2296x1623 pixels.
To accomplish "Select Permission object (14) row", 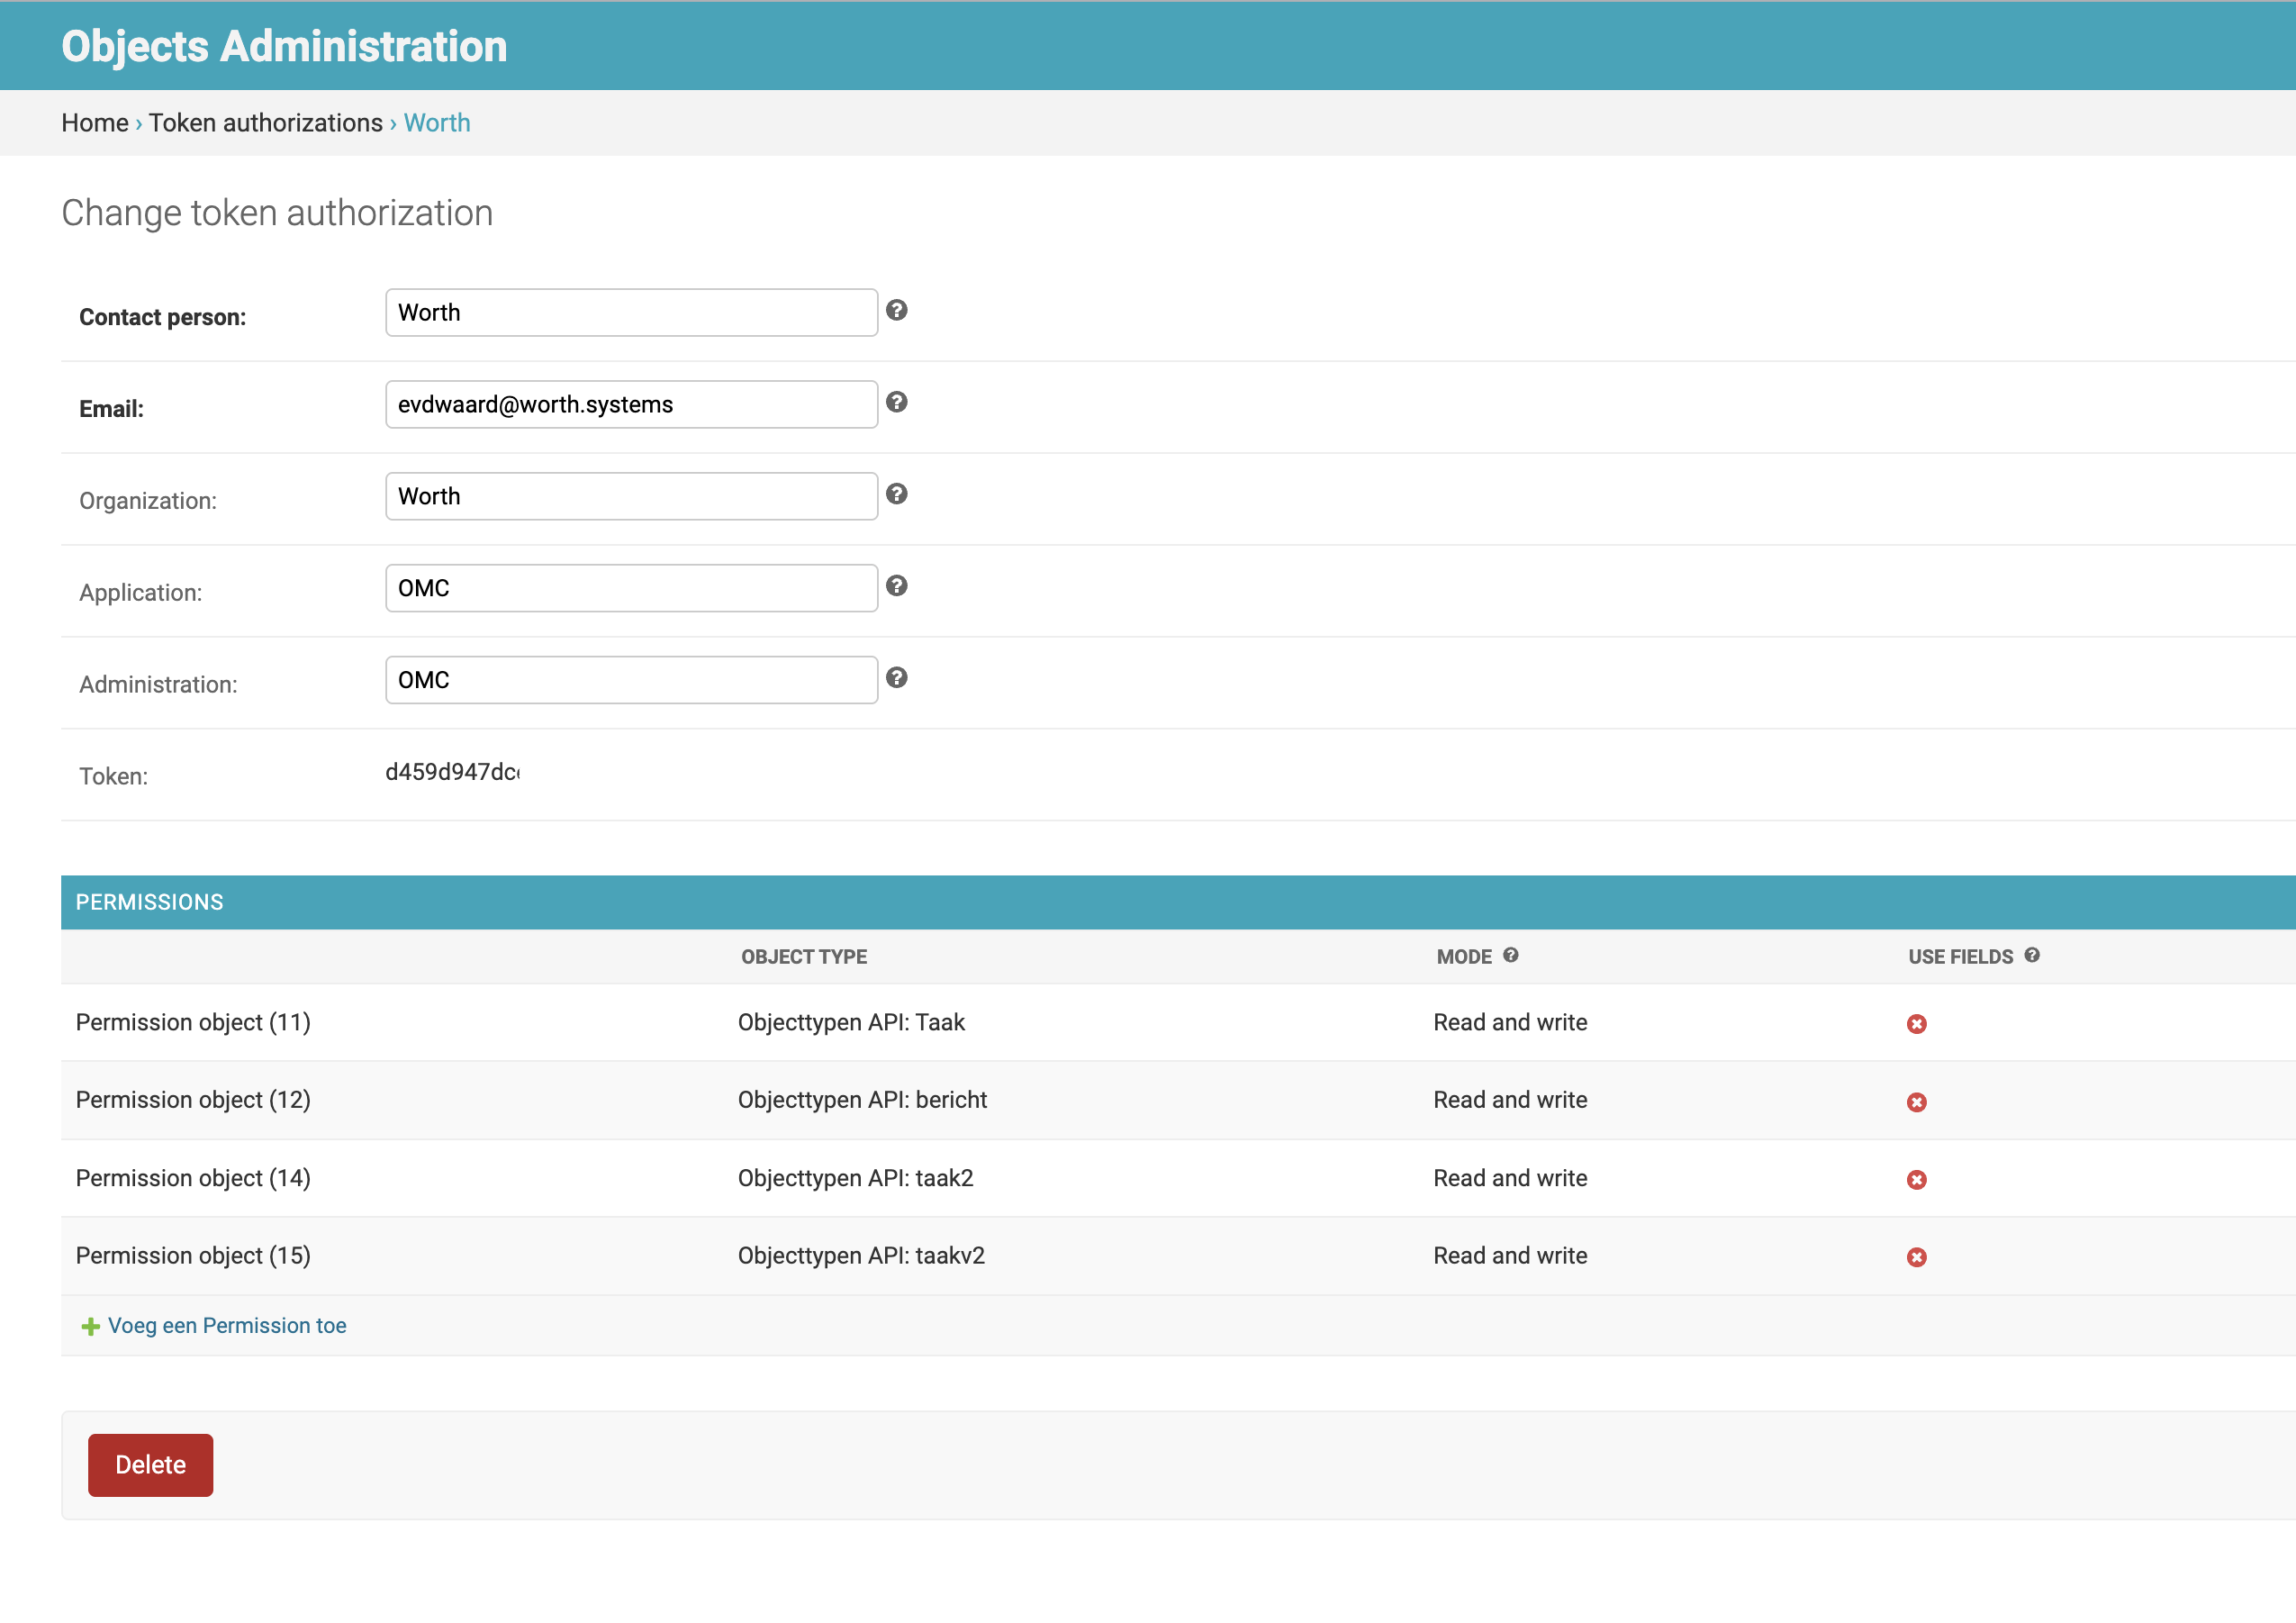I will (x=193, y=1178).
